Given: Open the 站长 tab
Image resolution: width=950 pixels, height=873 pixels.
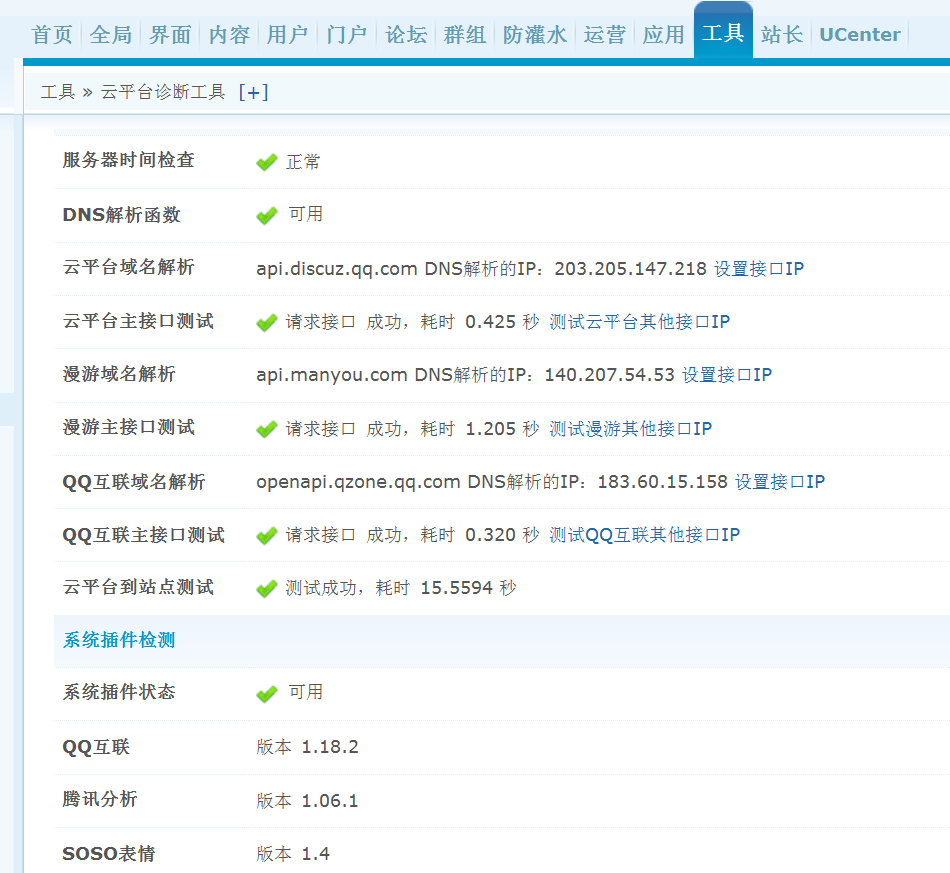Looking at the screenshot, I should click(x=781, y=35).
